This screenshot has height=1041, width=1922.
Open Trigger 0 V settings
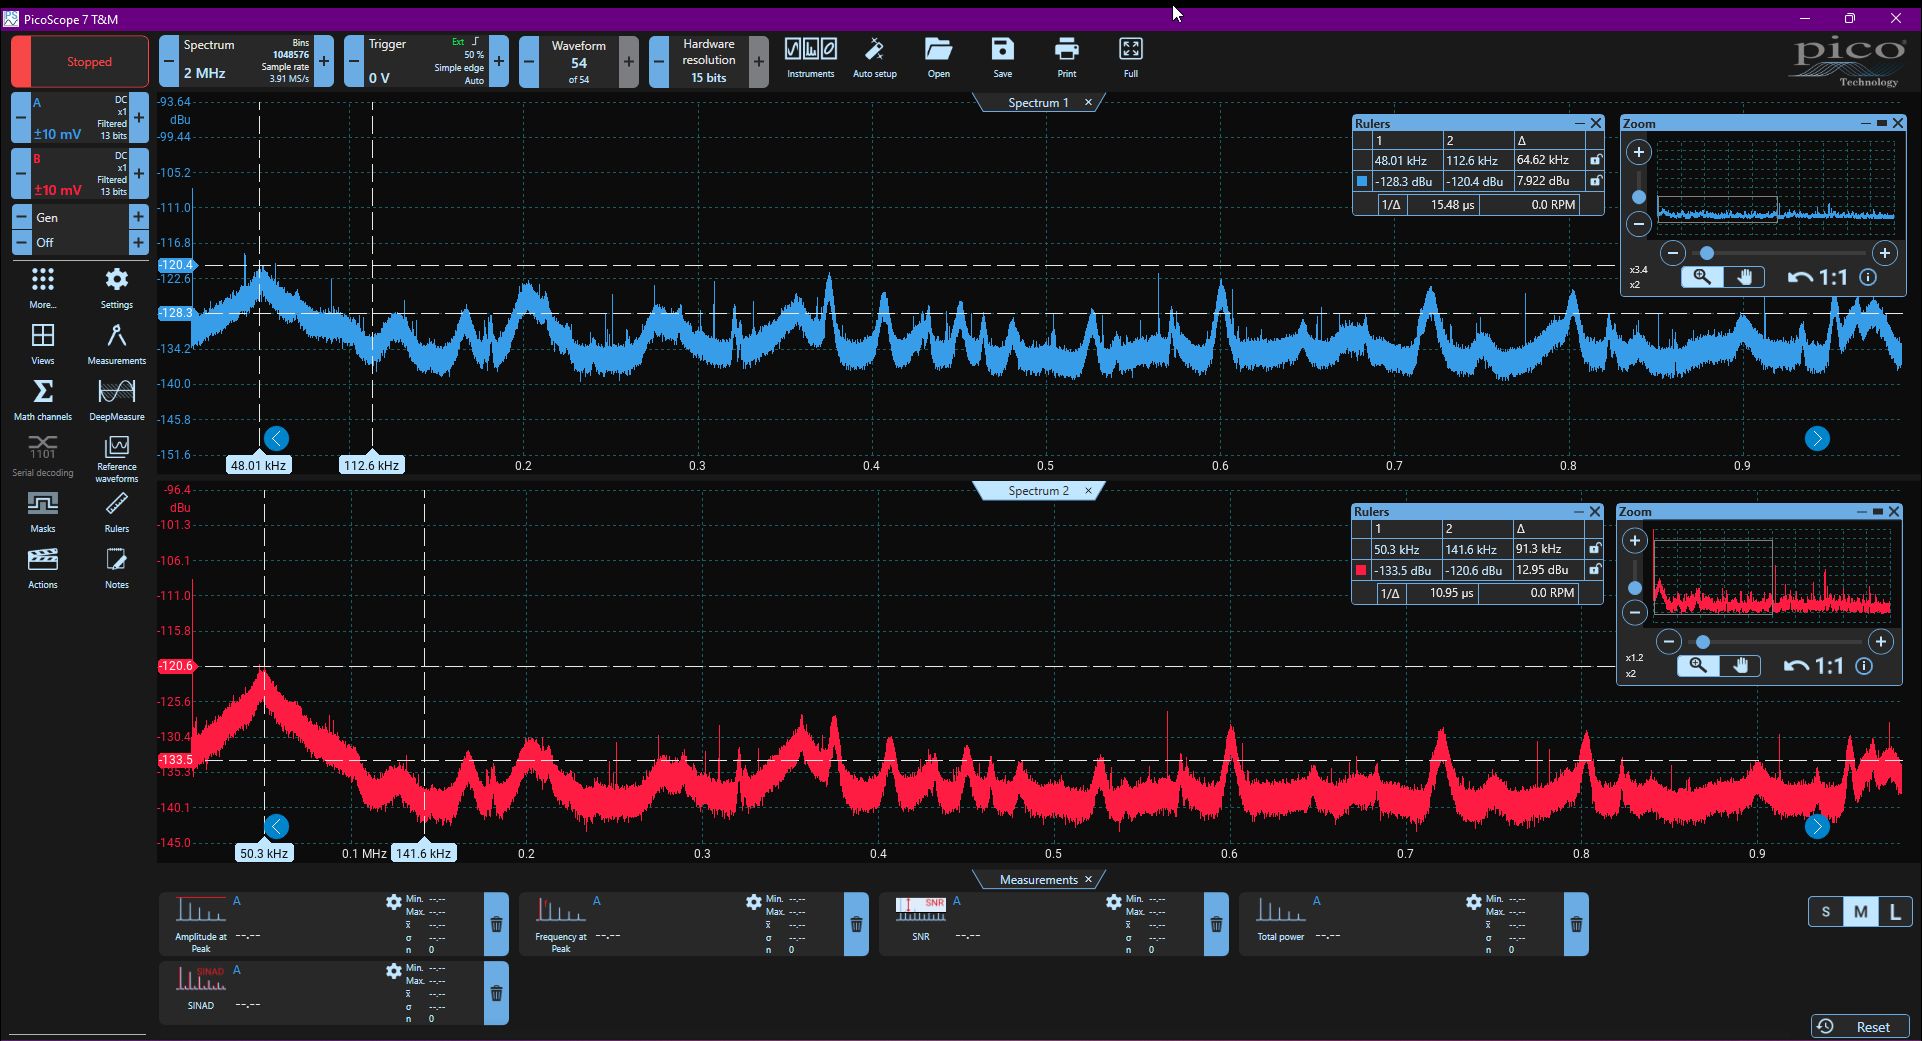pos(424,61)
